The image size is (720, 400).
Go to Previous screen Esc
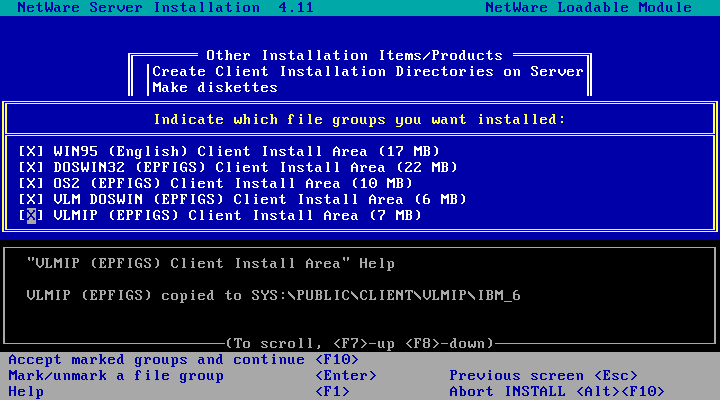[544, 376]
